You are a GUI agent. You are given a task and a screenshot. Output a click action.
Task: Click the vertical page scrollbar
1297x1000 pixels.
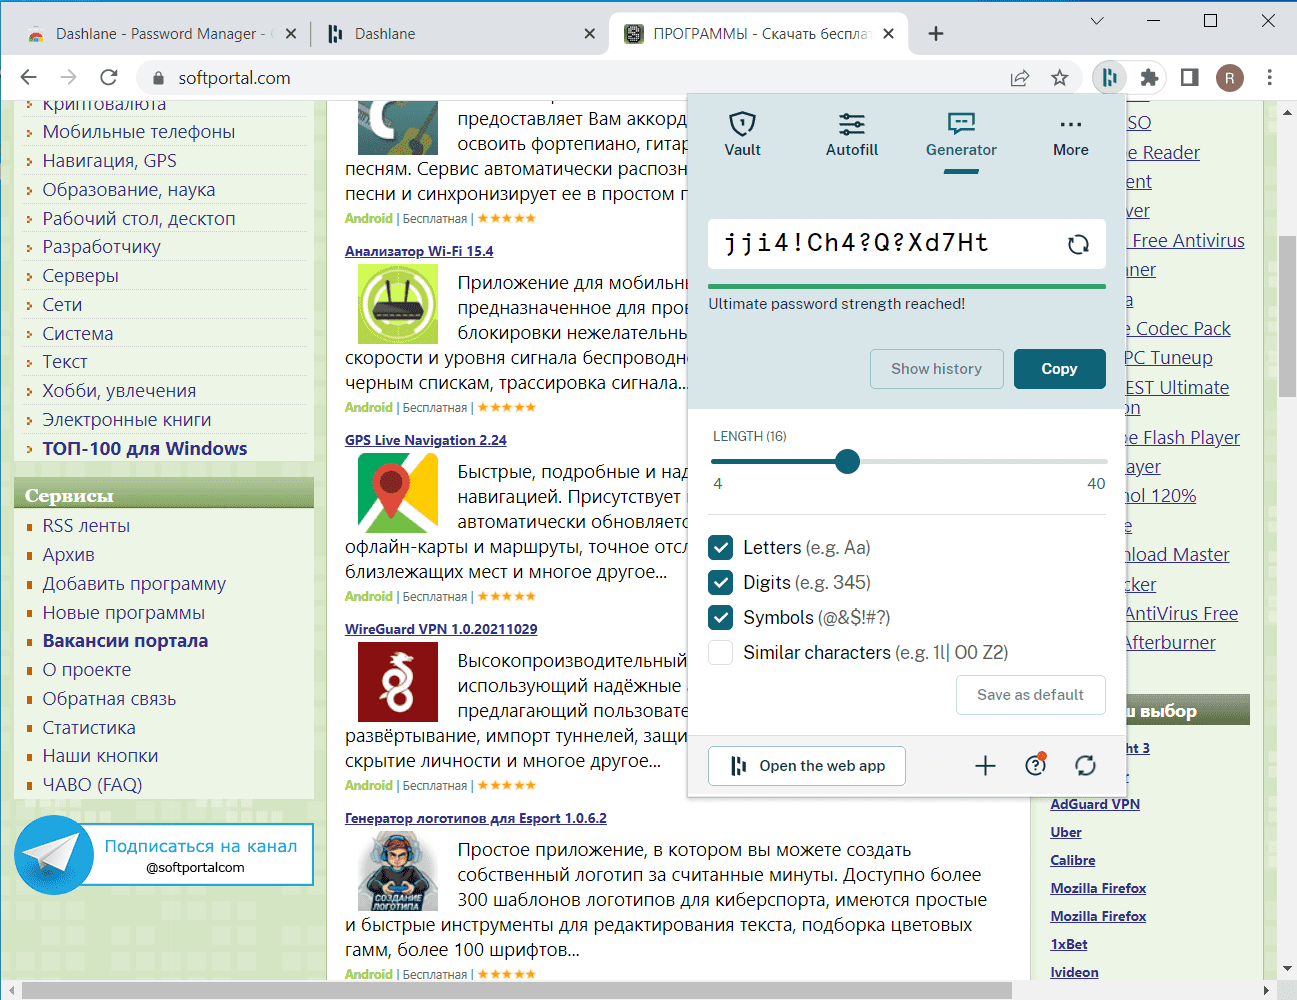pyautogui.click(x=1288, y=316)
